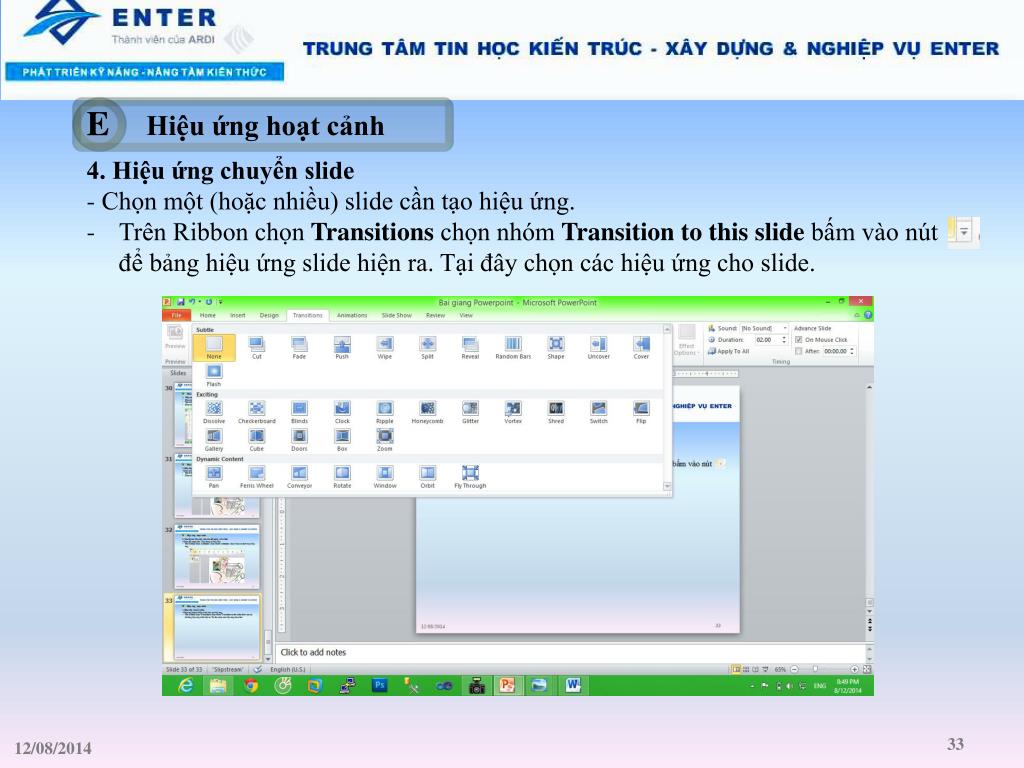The width and height of the screenshot is (1024, 768).
Task: Select the Window transition
Action: point(385,477)
